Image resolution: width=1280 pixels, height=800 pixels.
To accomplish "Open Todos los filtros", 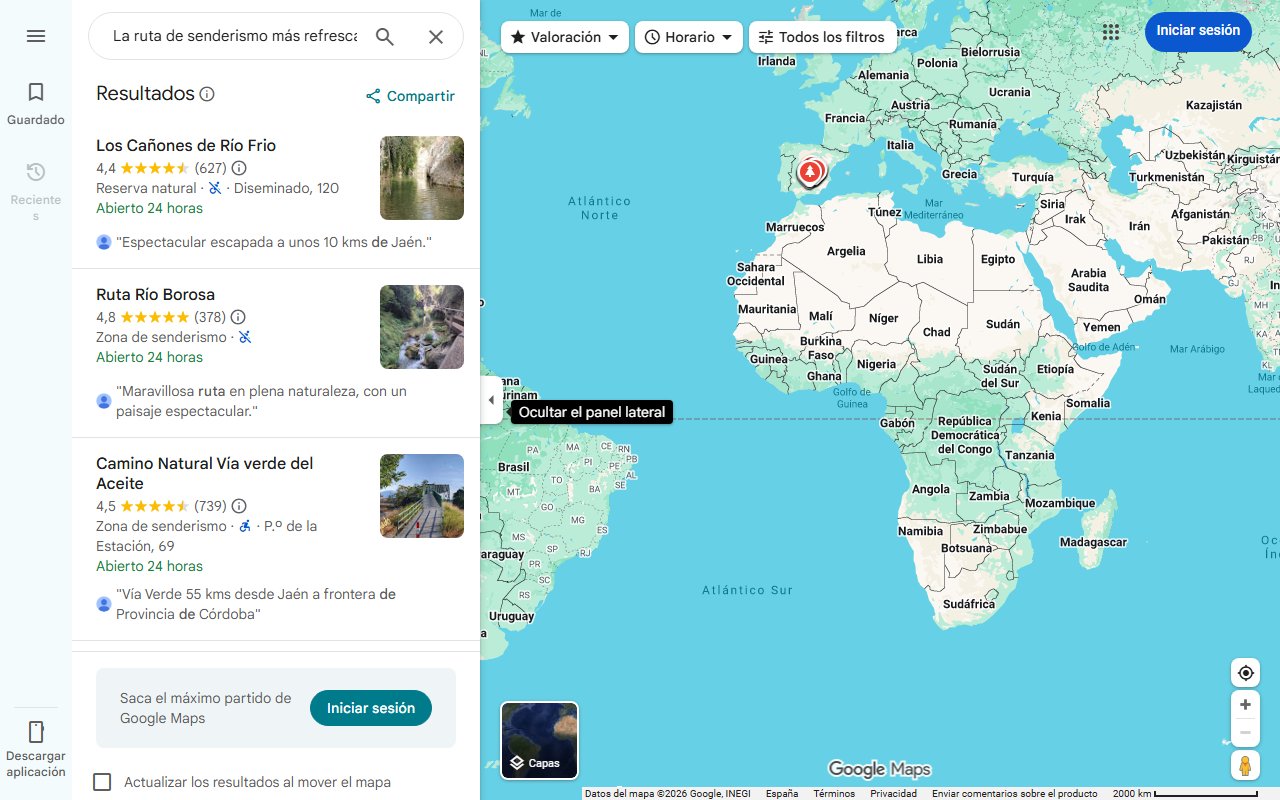I will click(821, 37).
